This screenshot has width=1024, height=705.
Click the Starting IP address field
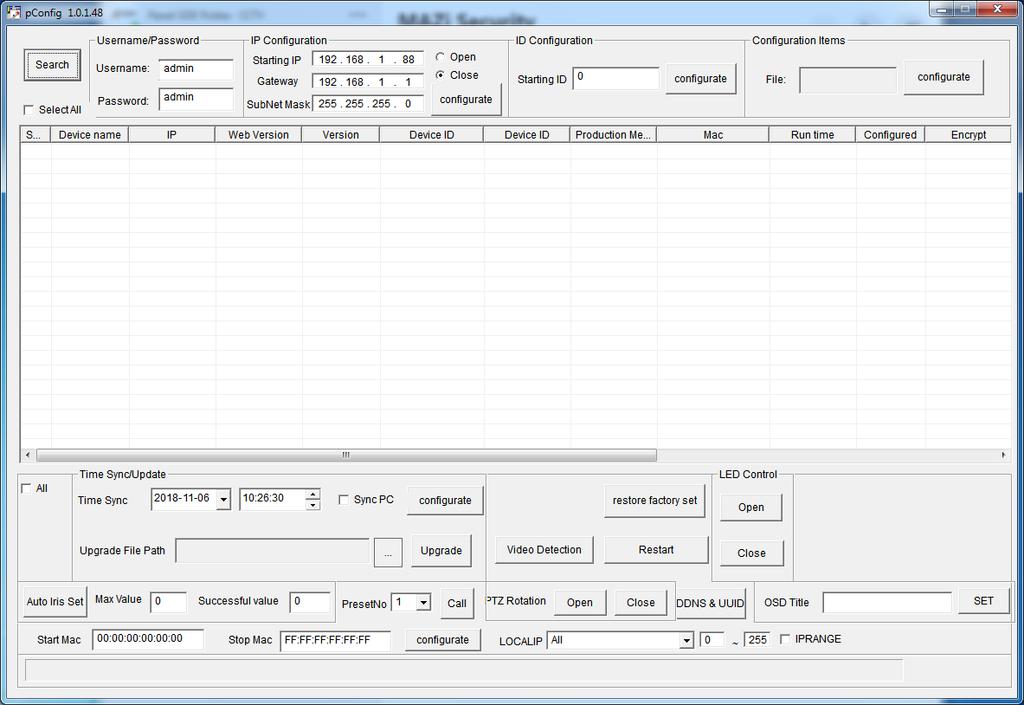click(368, 59)
